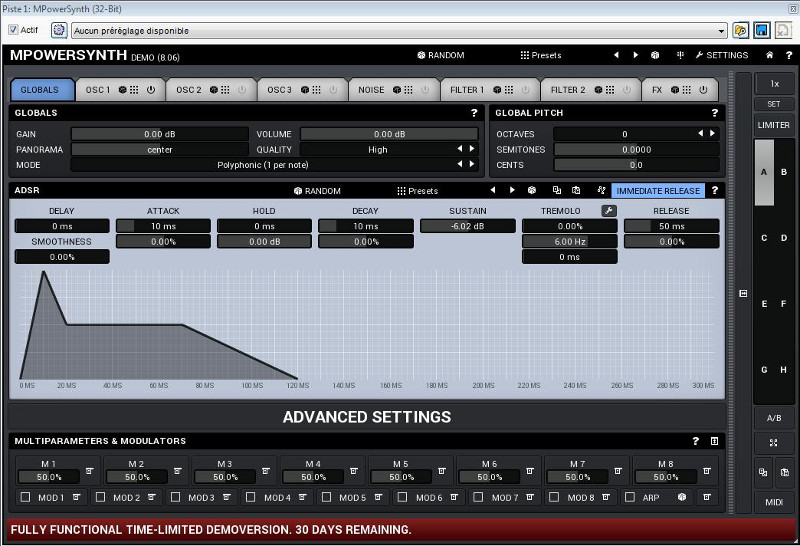Open the MOD 3 settings icon
800x546 pixels.
click(x=227, y=497)
